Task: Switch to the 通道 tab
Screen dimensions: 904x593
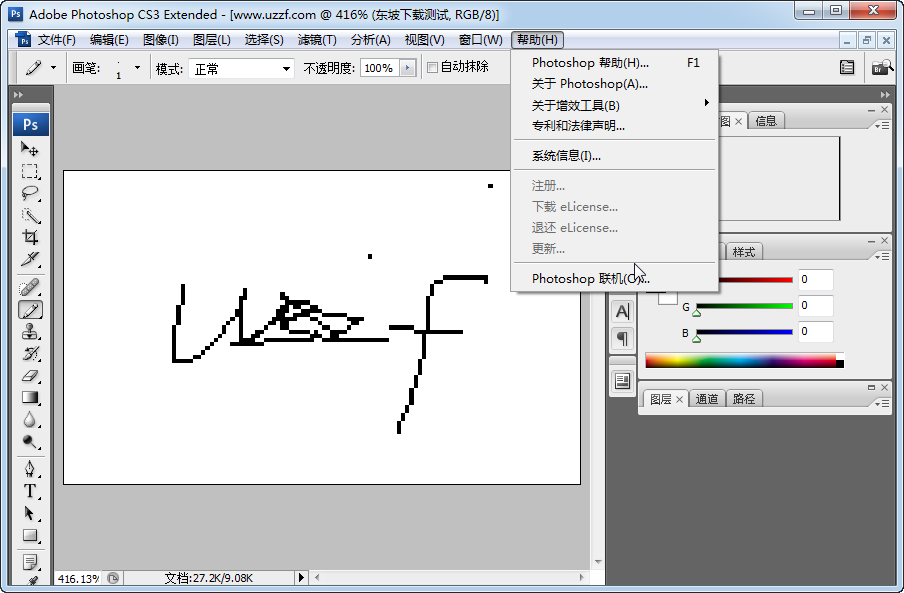Action: coord(707,399)
